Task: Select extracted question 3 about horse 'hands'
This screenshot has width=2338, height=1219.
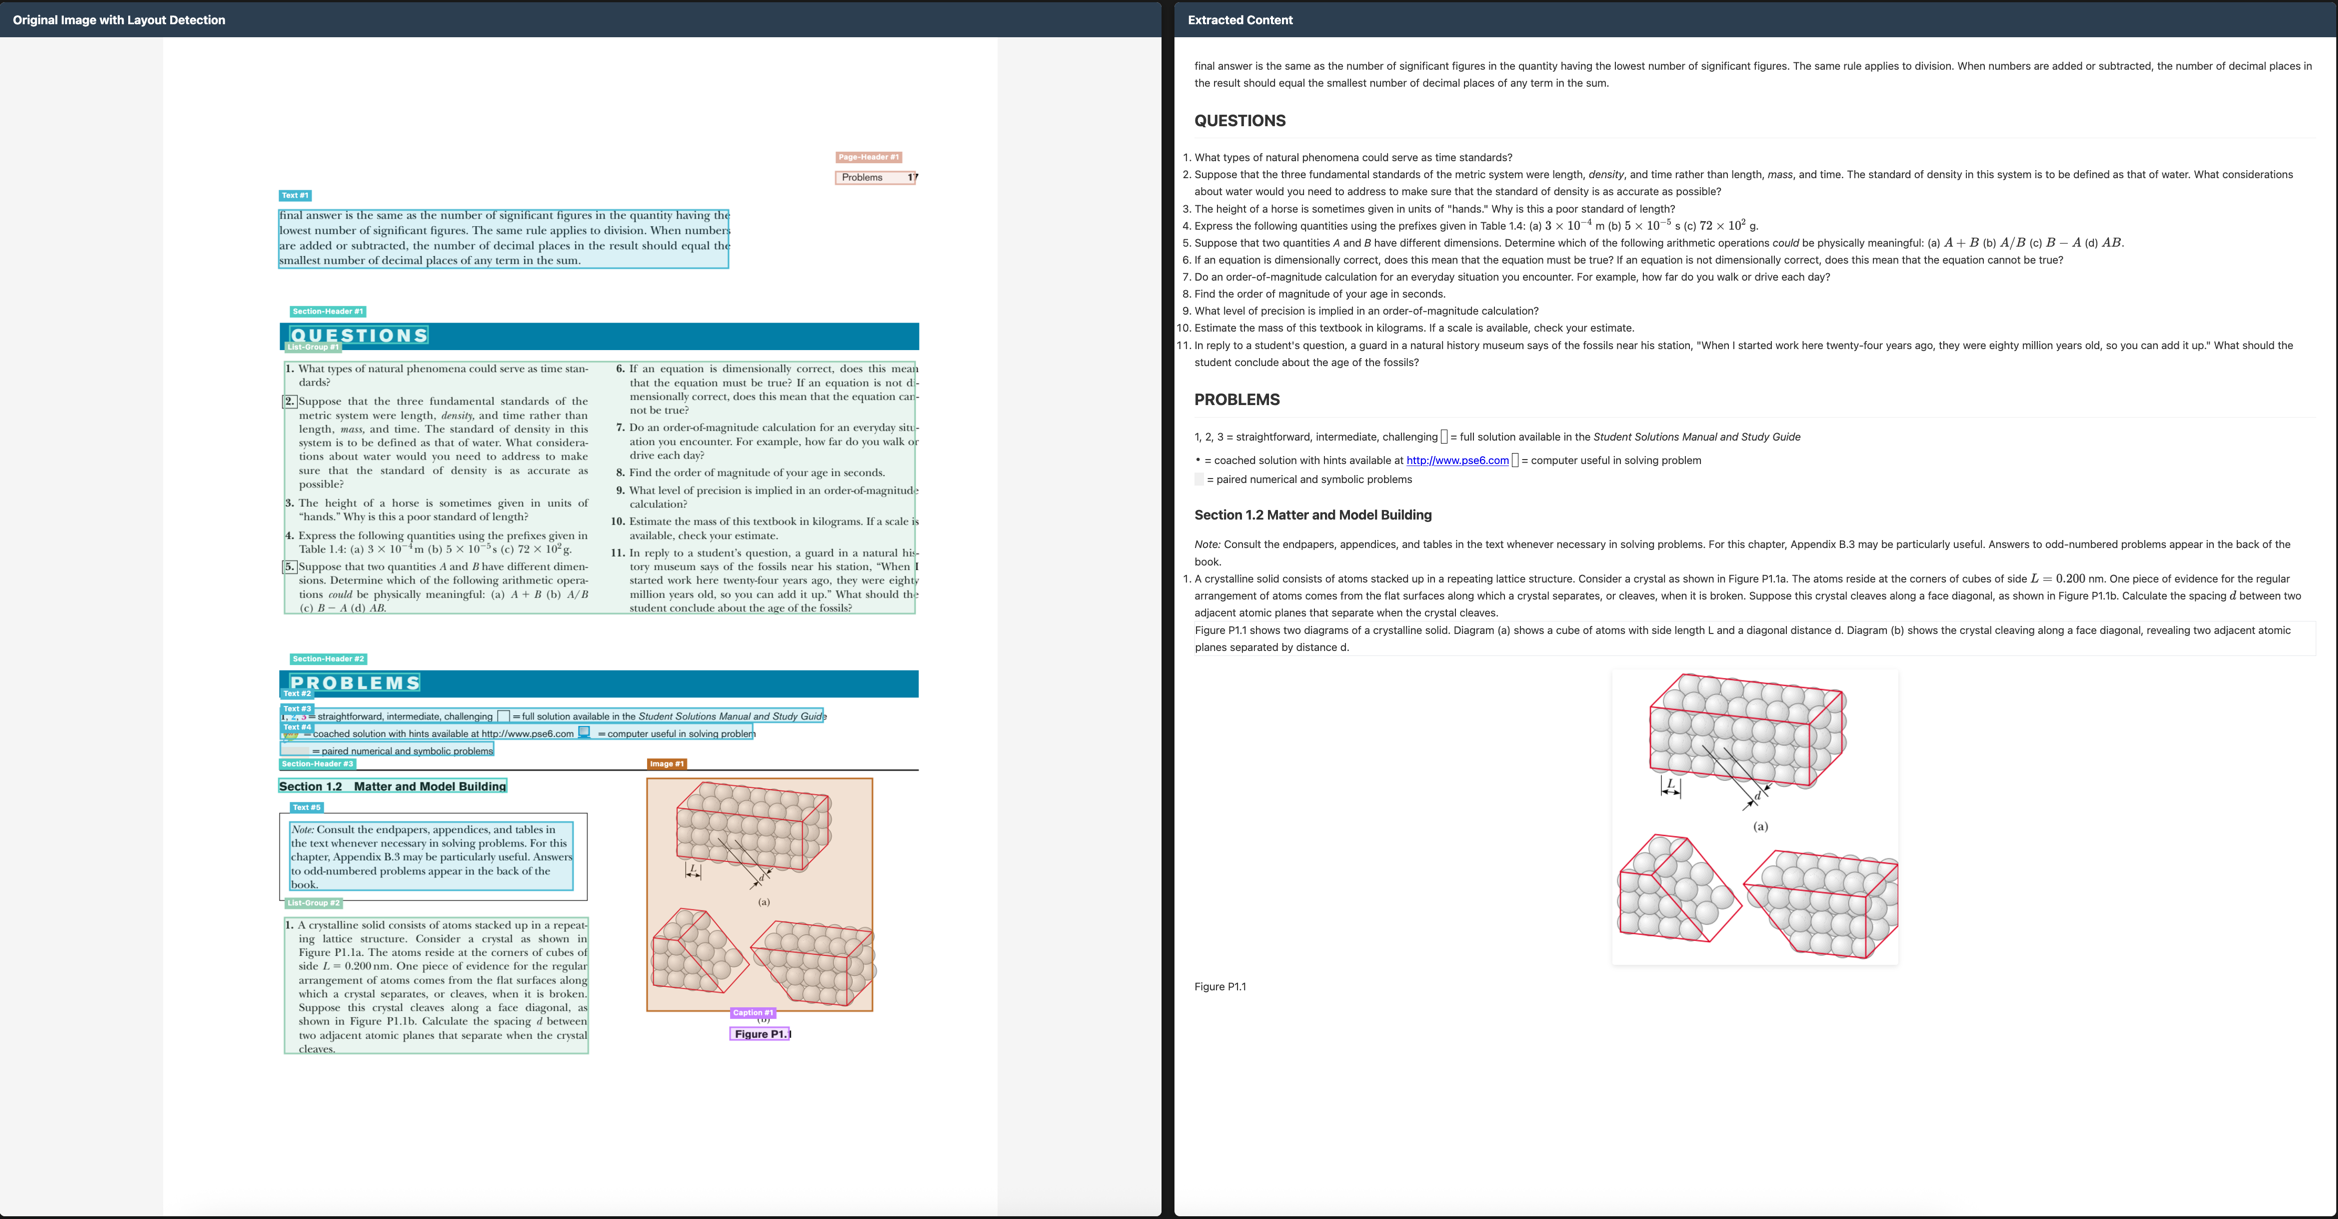Action: point(1435,209)
